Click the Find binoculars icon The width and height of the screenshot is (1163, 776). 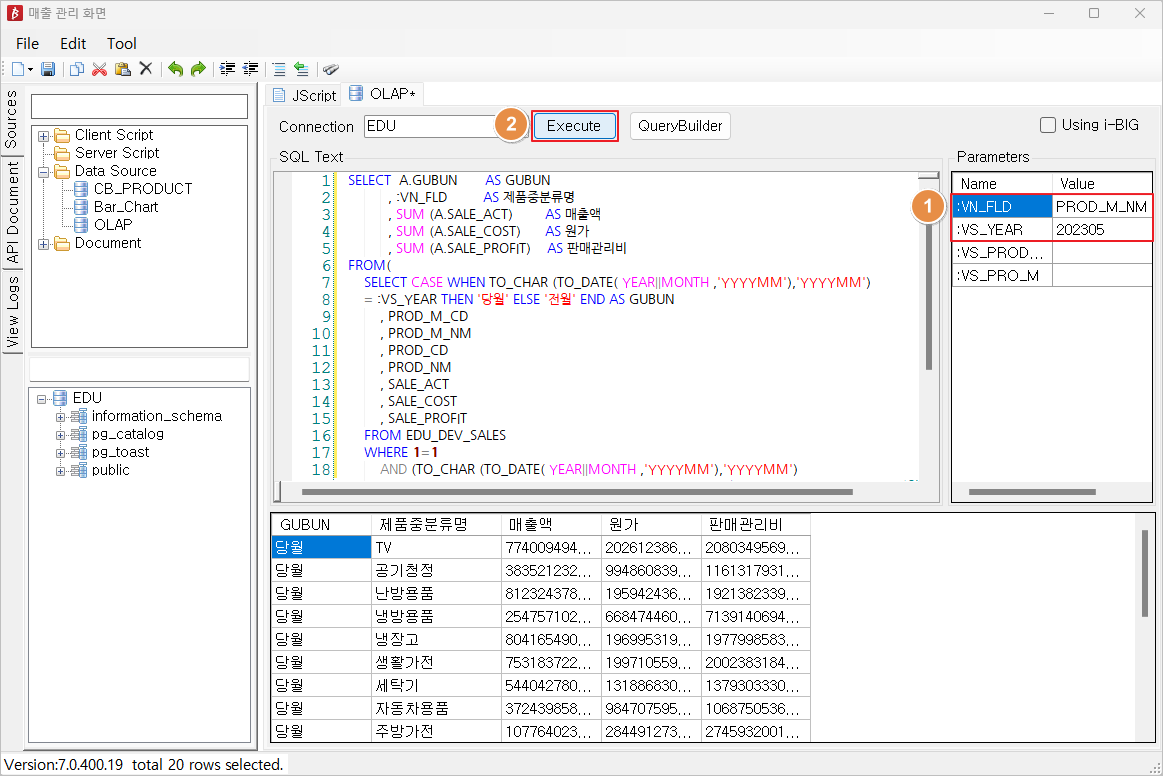click(x=331, y=69)
